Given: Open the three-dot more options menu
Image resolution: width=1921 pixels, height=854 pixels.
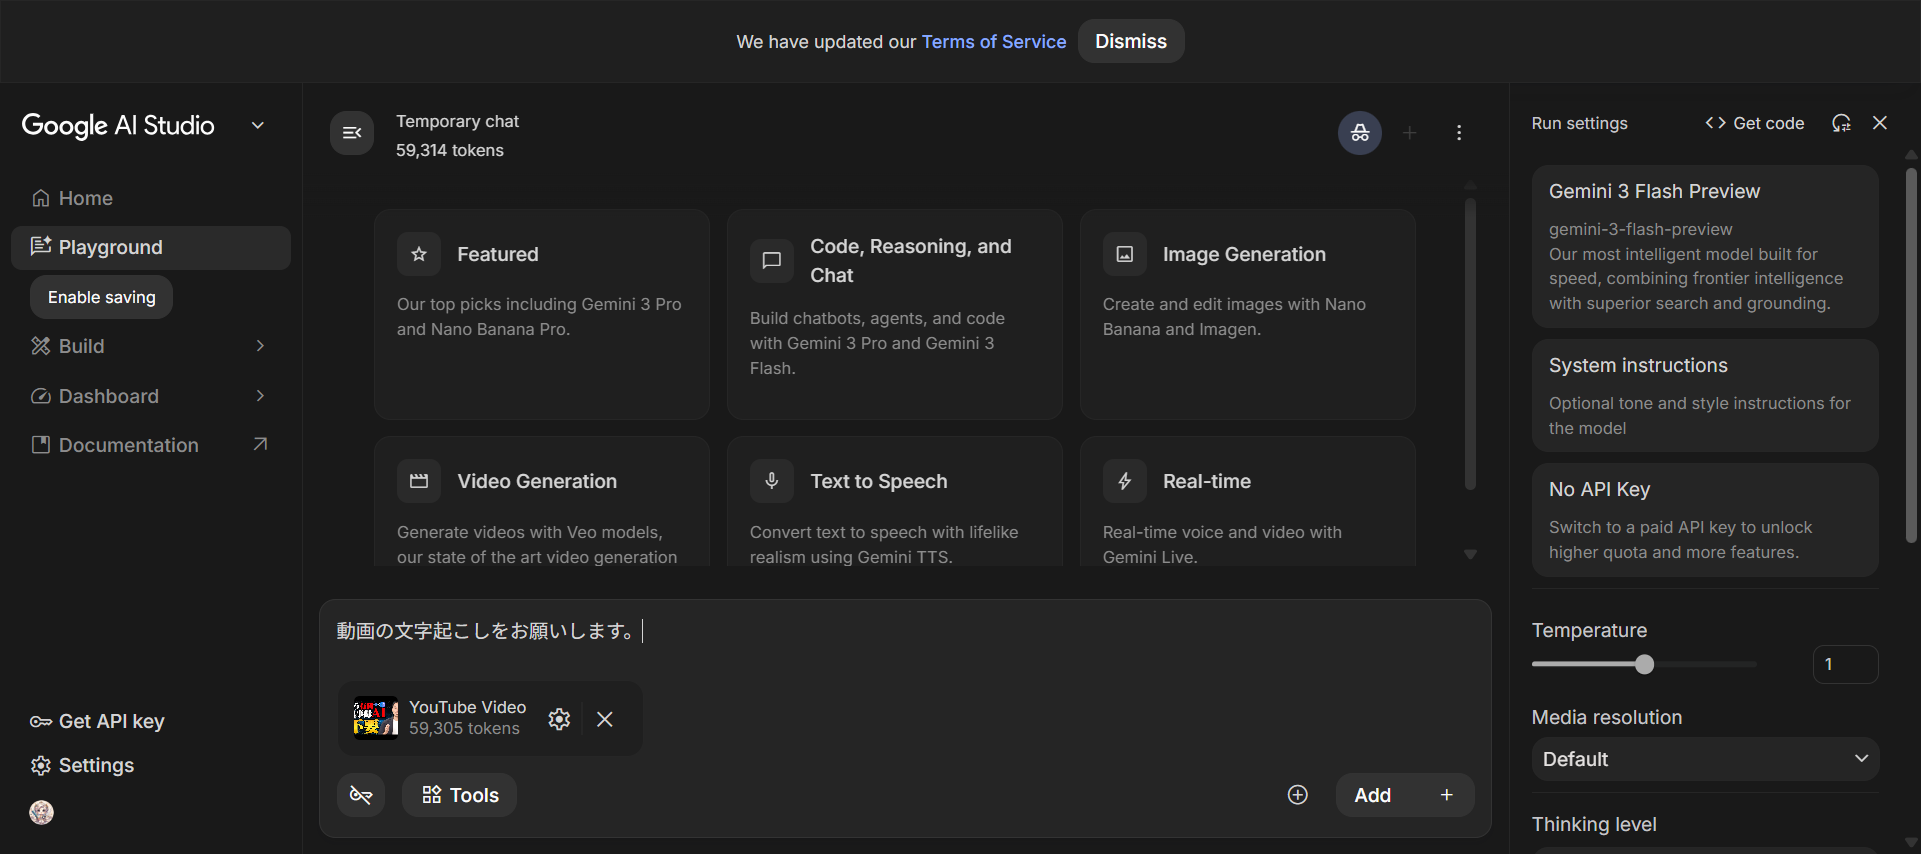Looking at the screenshot, I should (1459, 133).
